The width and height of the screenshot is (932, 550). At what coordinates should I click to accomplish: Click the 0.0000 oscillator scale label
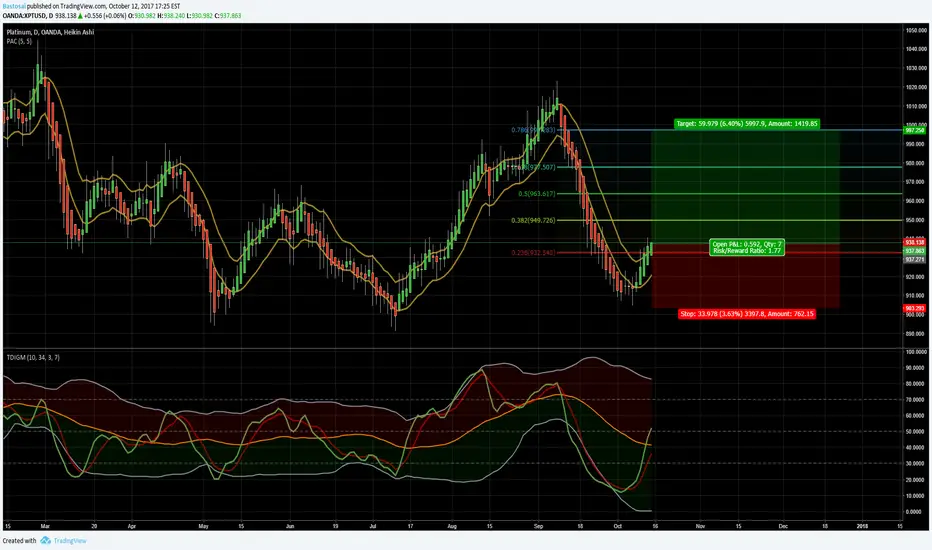coord(916,511)
